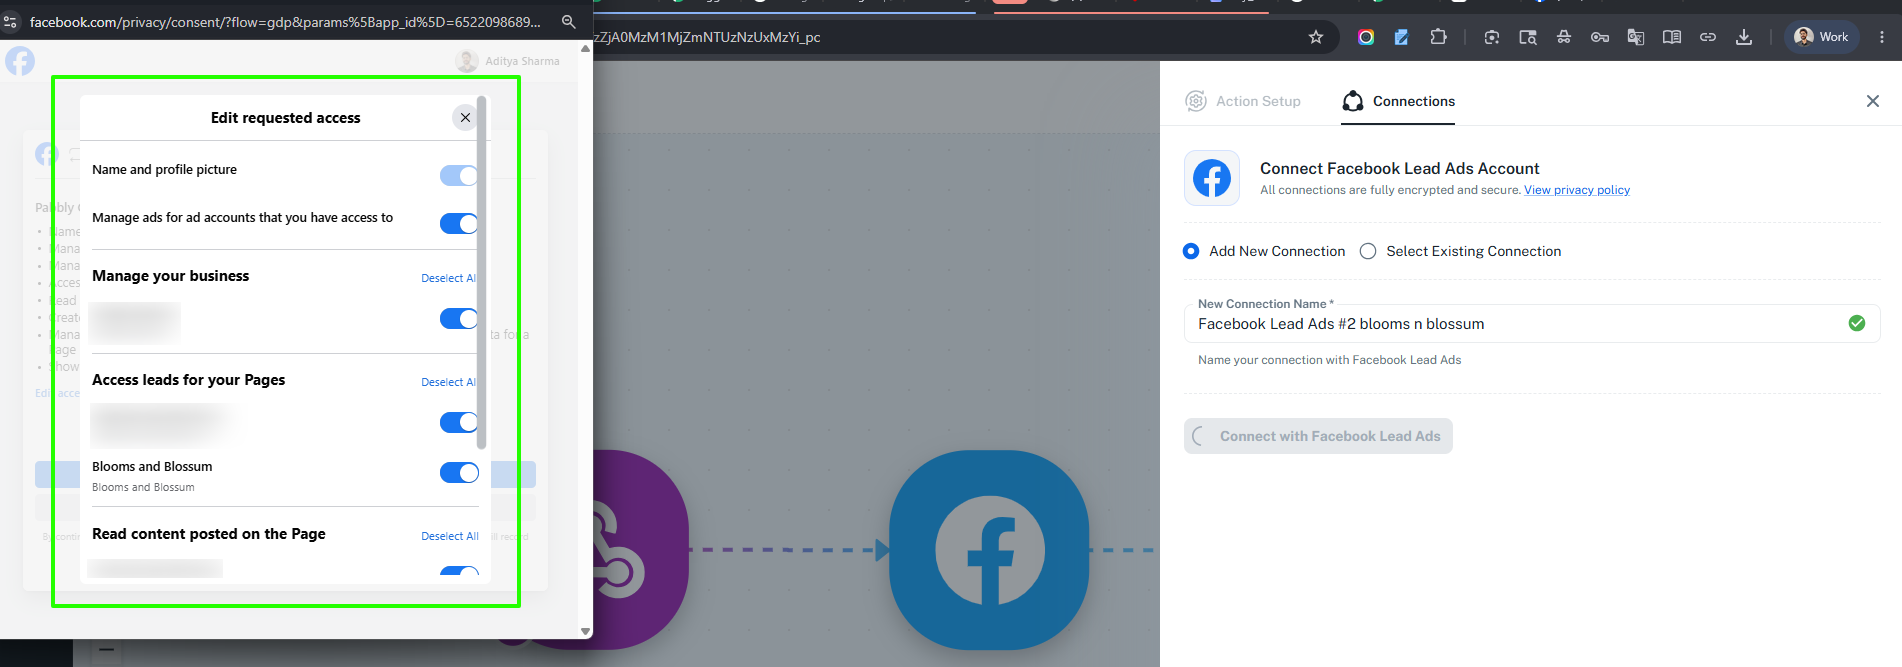The image size is (1902, 667).
Task: Click site settings icon in popup address bar
Action: pyautogui.click(x=10, y=22)
